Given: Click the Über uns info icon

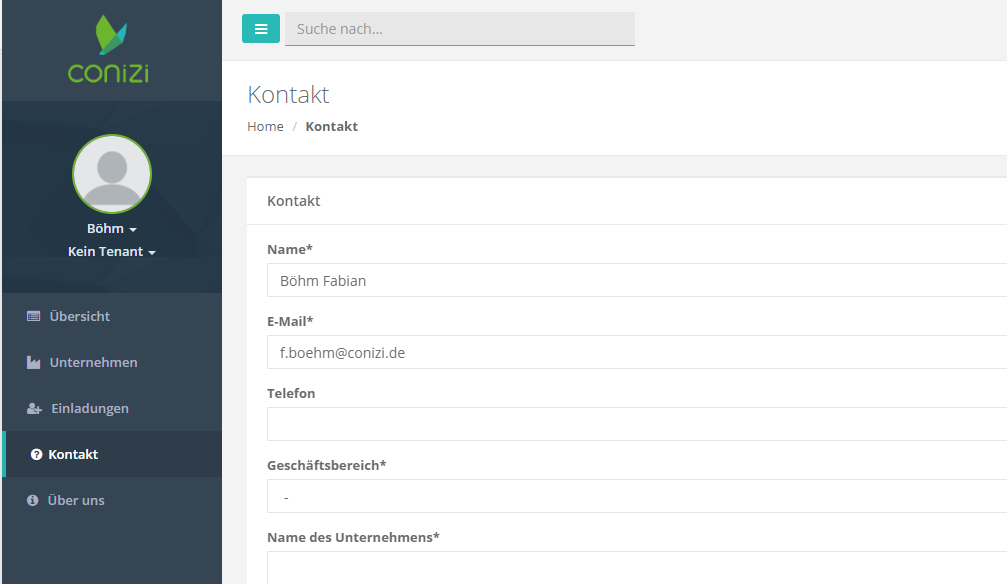Looking at the screenshot, I should 33,501.
